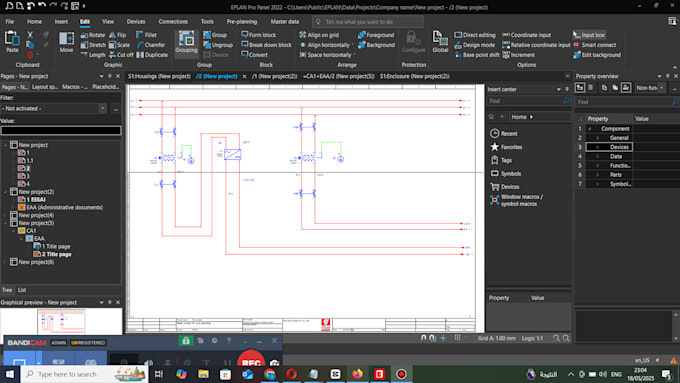
Task: Click the Windows Start button
Action: point(10,374)
